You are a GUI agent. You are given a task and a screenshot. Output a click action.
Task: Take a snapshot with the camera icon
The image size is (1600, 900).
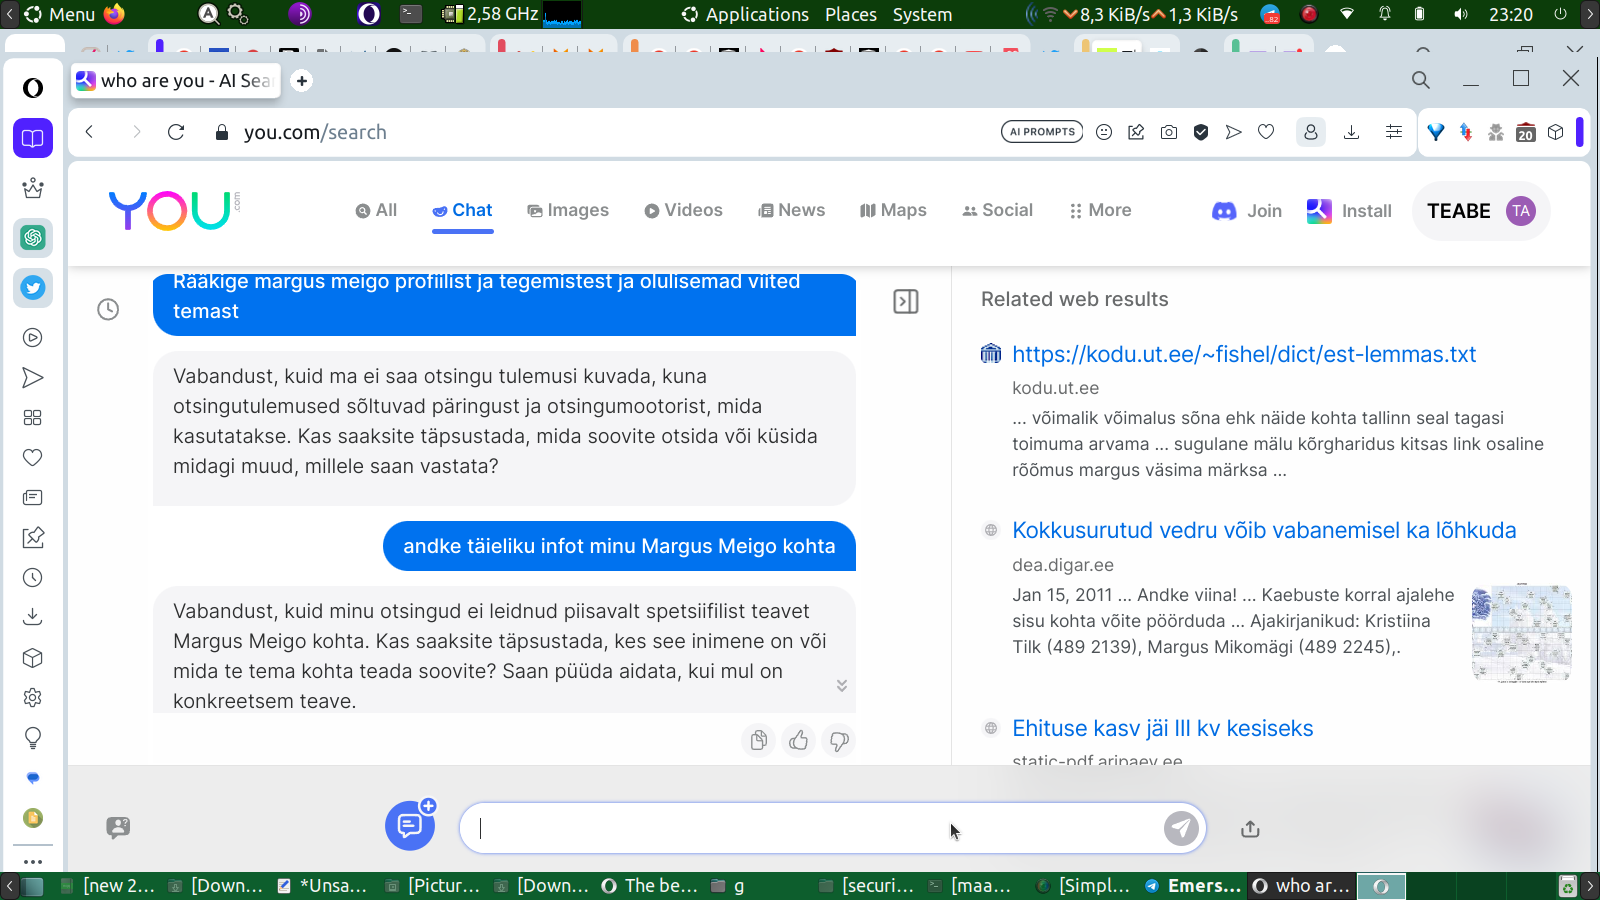(x=1169, y=132)
